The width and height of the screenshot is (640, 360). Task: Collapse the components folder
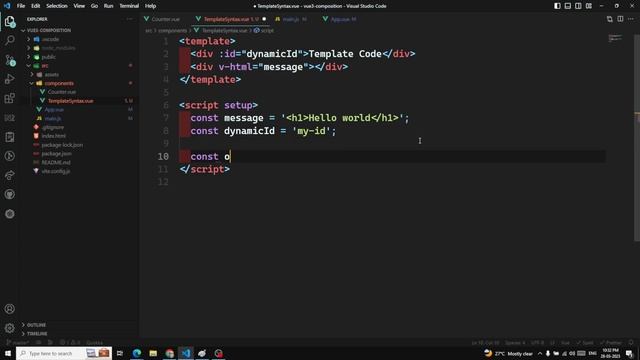coord(59,83)
